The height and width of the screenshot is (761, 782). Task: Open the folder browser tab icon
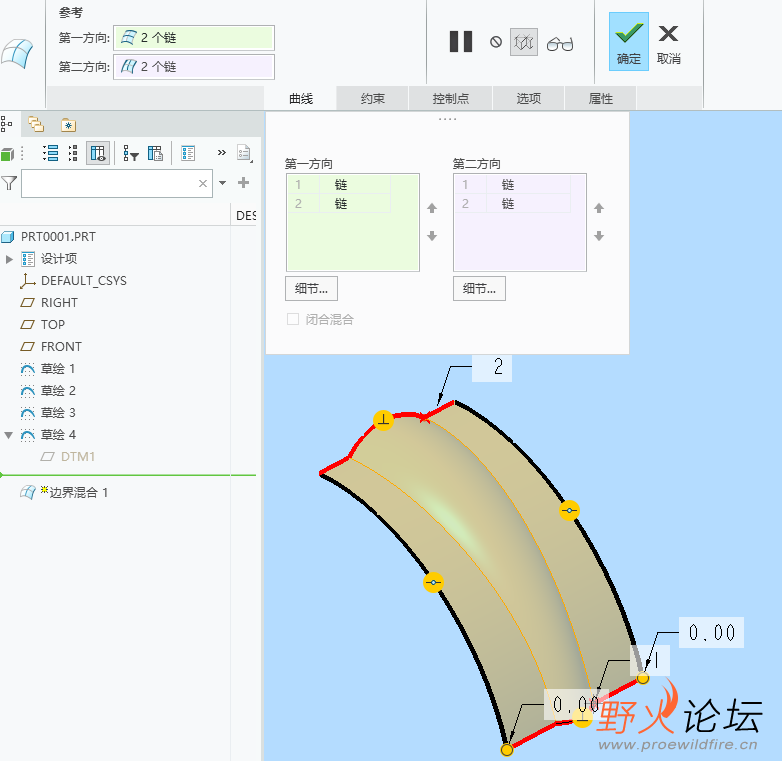pos(36,124)
